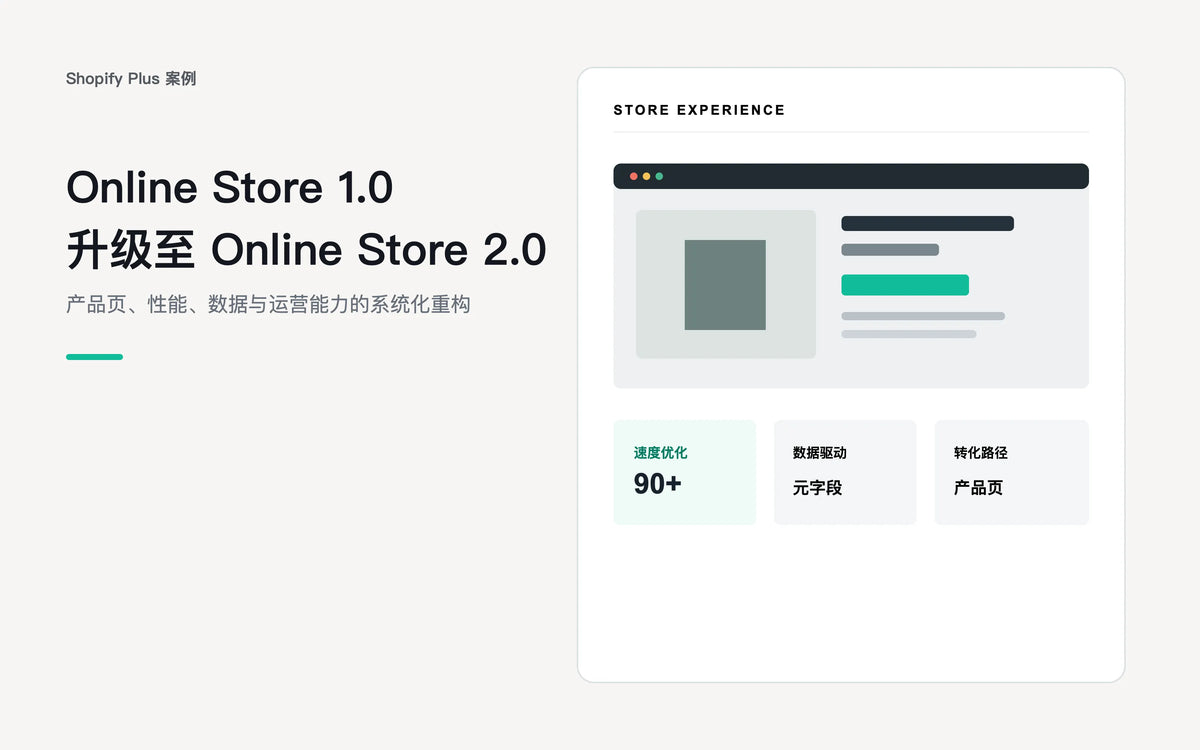The height and width of the screenshot is (750, 1200).
Task: Click the dark product title bar in mockup
Action: click(x=928, y=223)
